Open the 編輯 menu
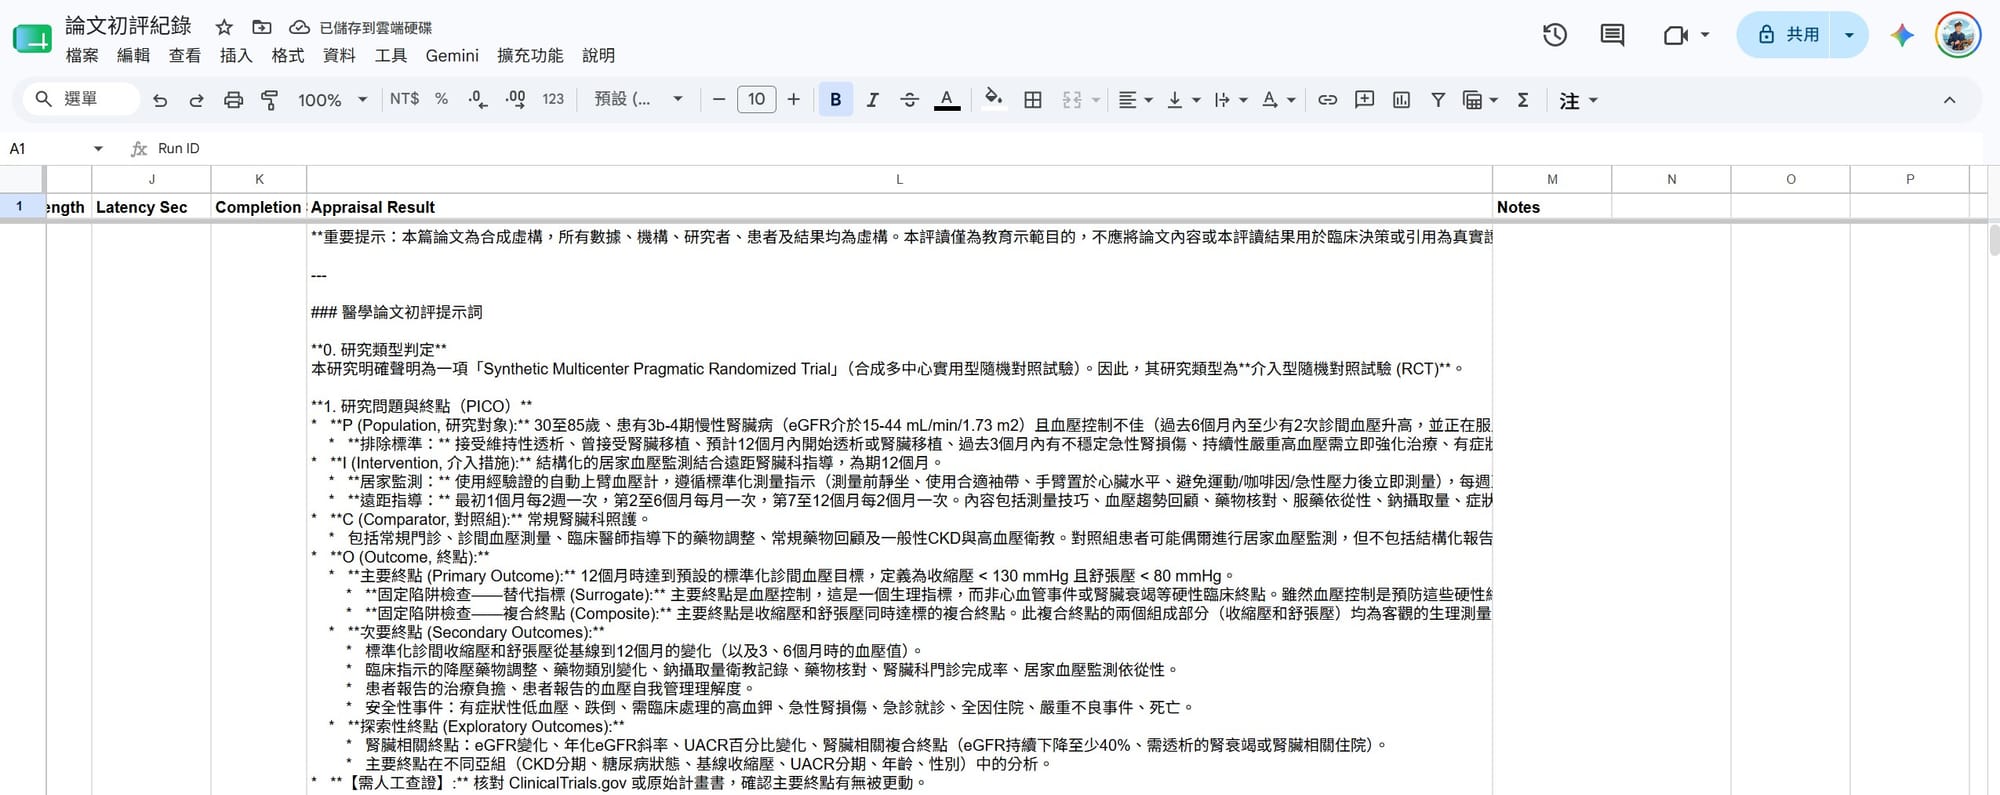Screen dimensions: 2000x795 133,56
